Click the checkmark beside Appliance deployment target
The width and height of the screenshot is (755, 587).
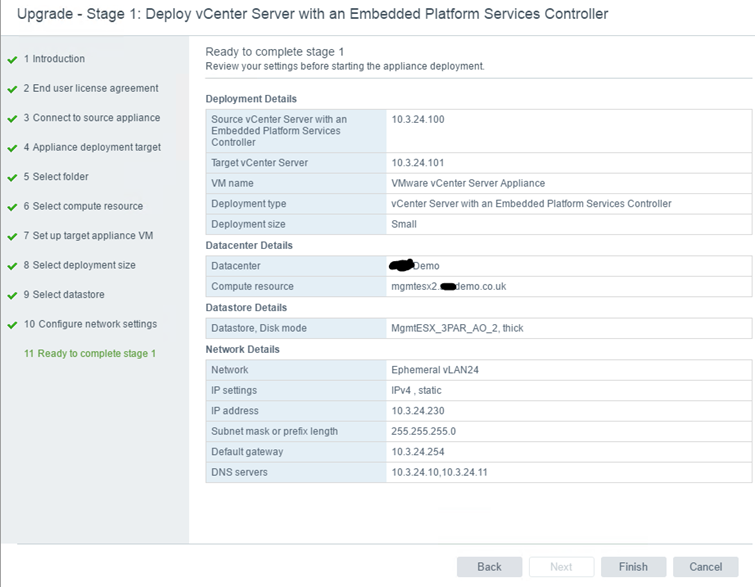point(13,148)
